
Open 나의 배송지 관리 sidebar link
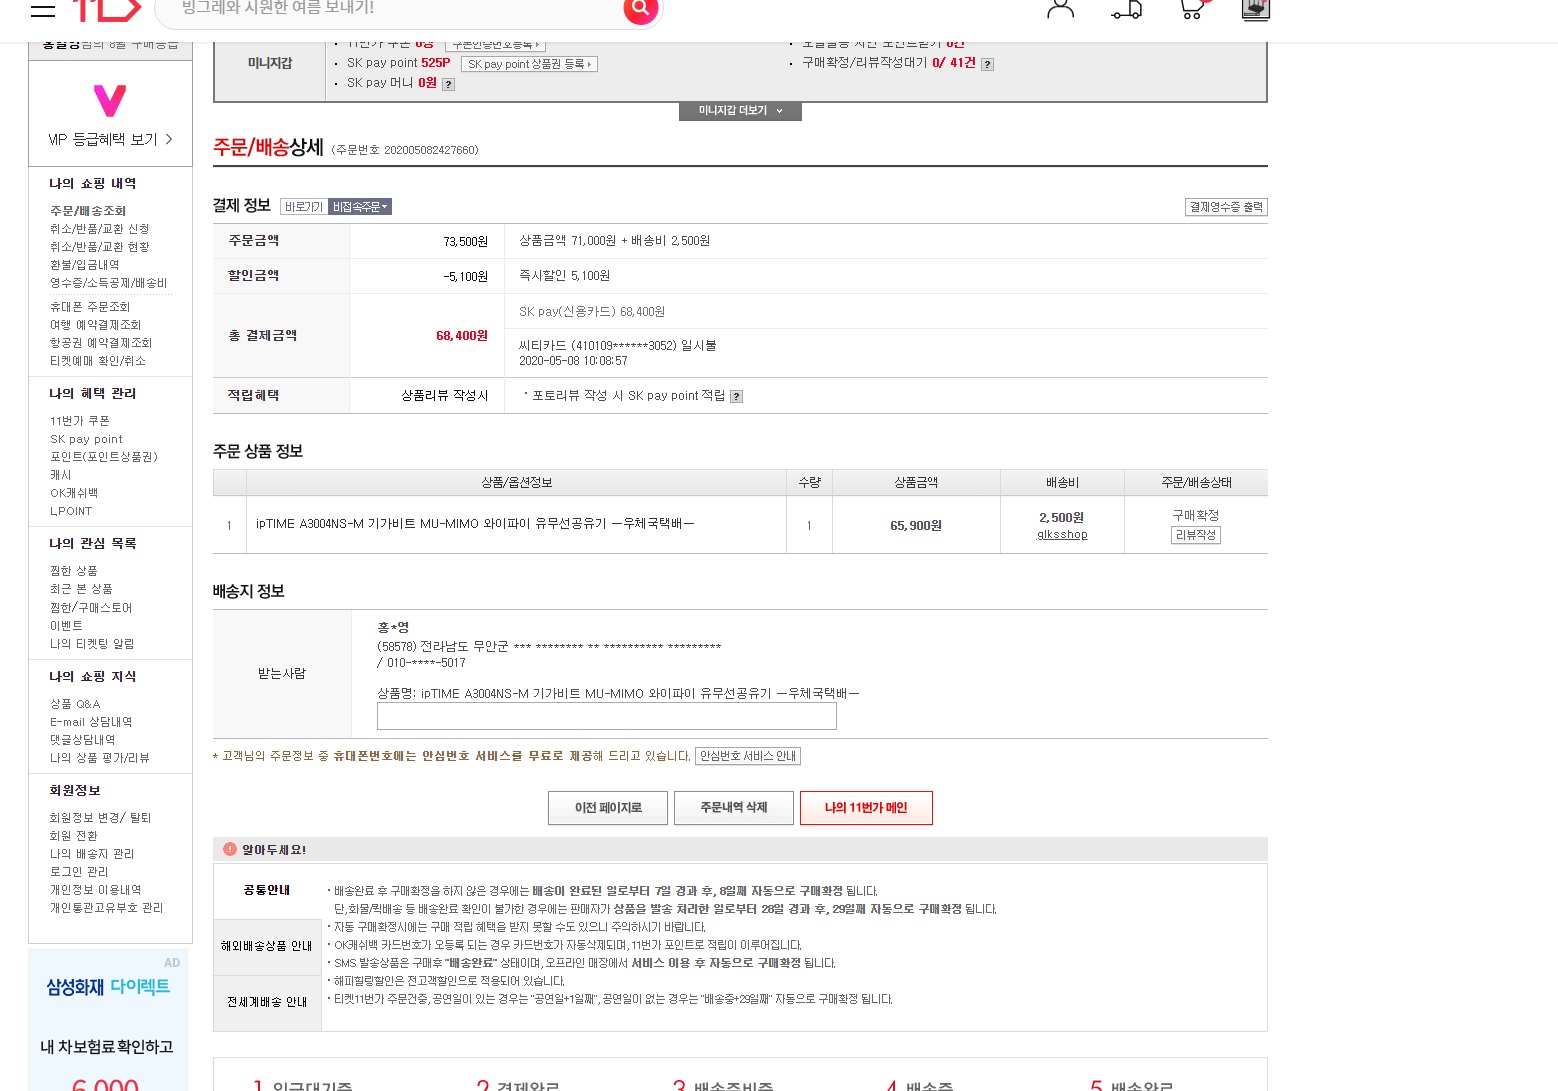click(x=92, y=854)
